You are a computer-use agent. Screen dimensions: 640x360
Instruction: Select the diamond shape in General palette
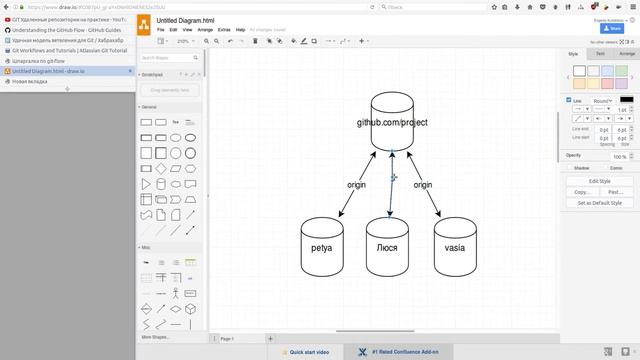click(x=161, y=169)
